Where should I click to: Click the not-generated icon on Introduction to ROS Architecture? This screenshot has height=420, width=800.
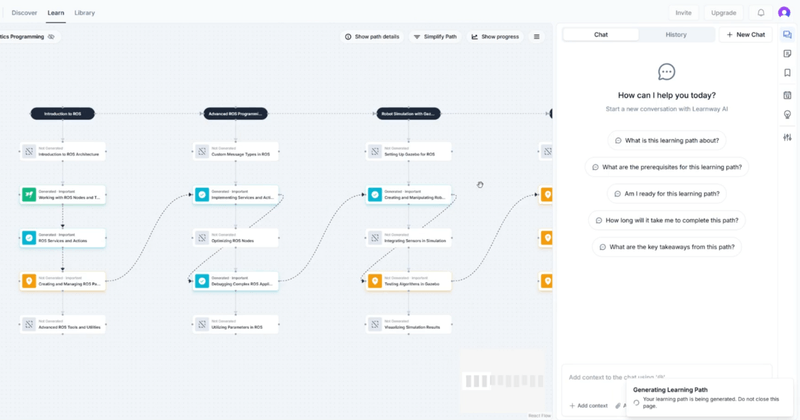tap(29, 152)
